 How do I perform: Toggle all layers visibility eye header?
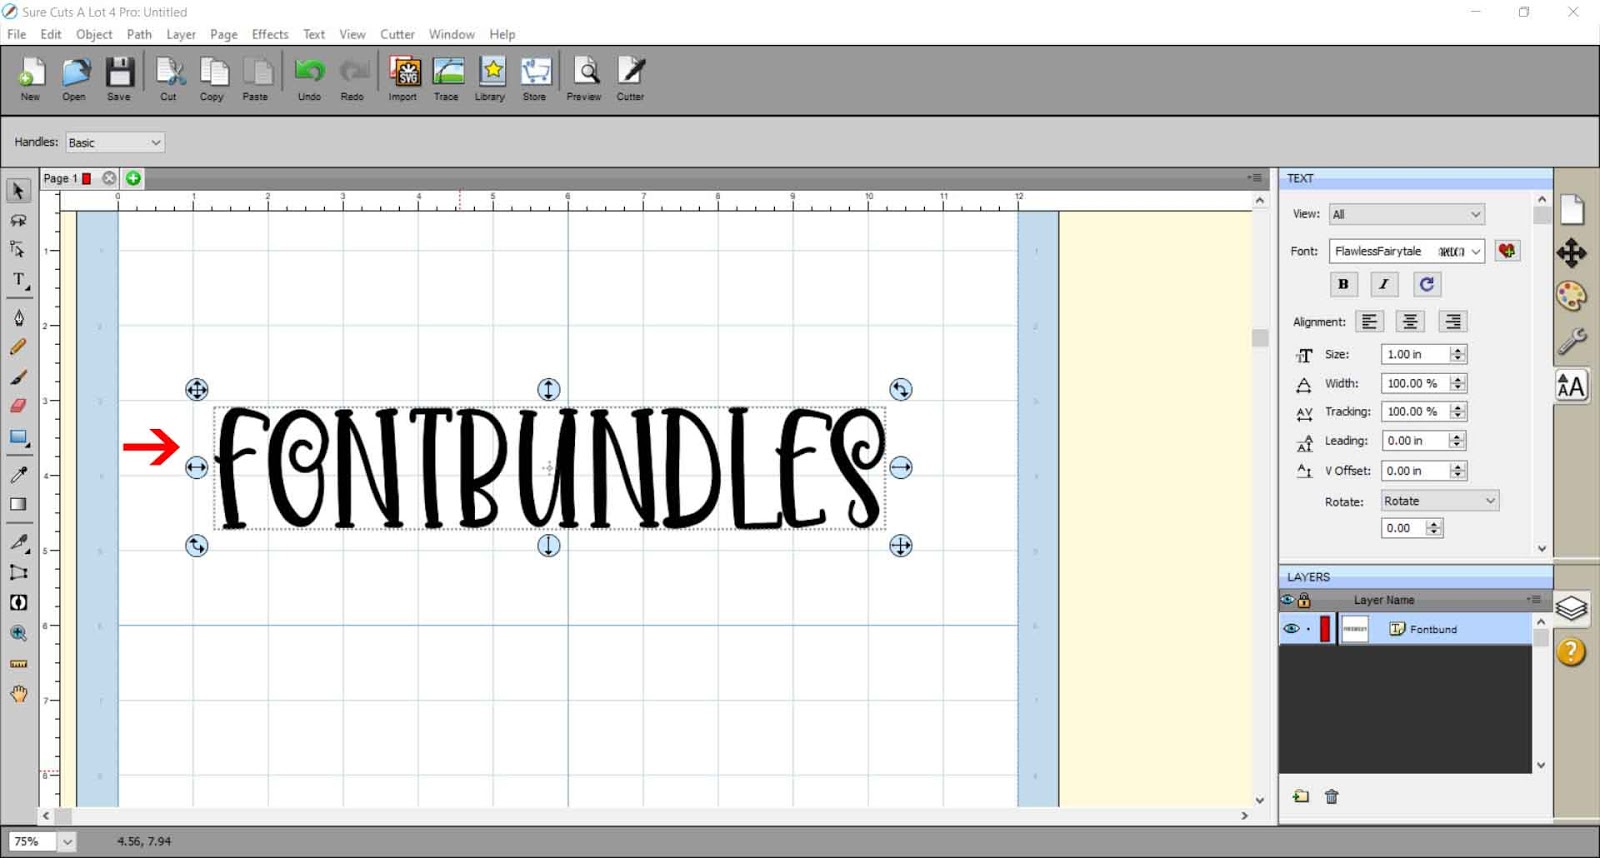(1287, 600)
